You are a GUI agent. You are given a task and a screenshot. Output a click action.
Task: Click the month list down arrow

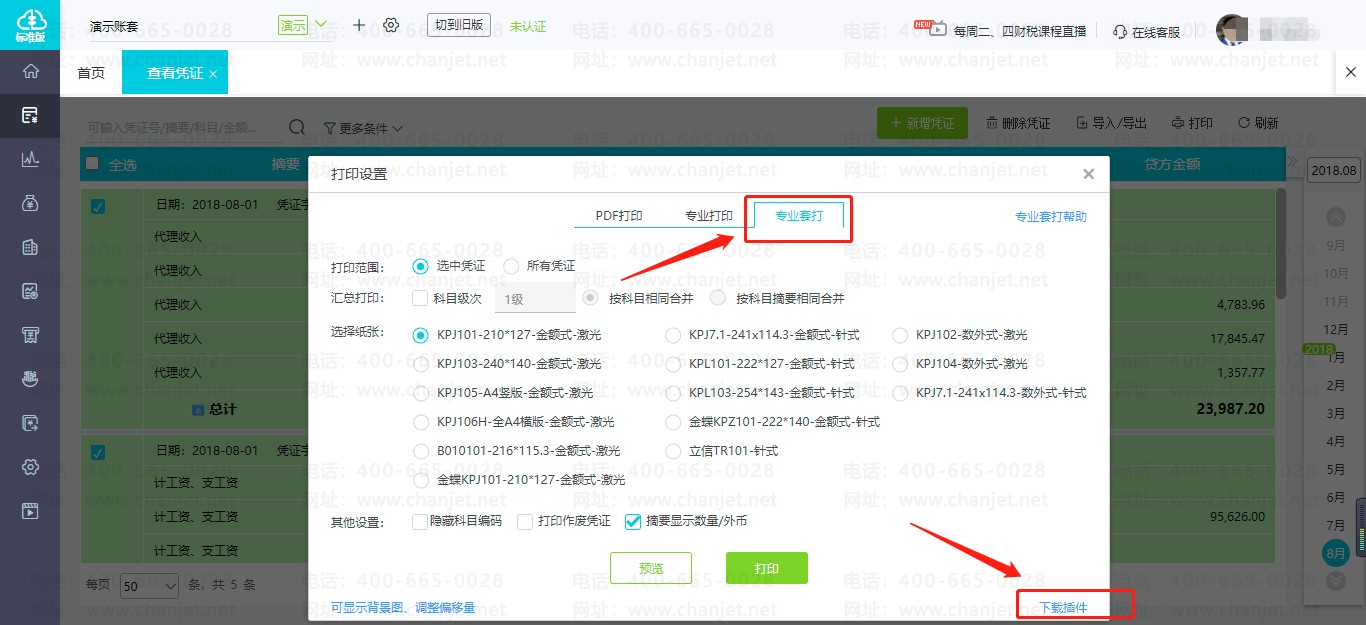click(x=1335, y=581)
